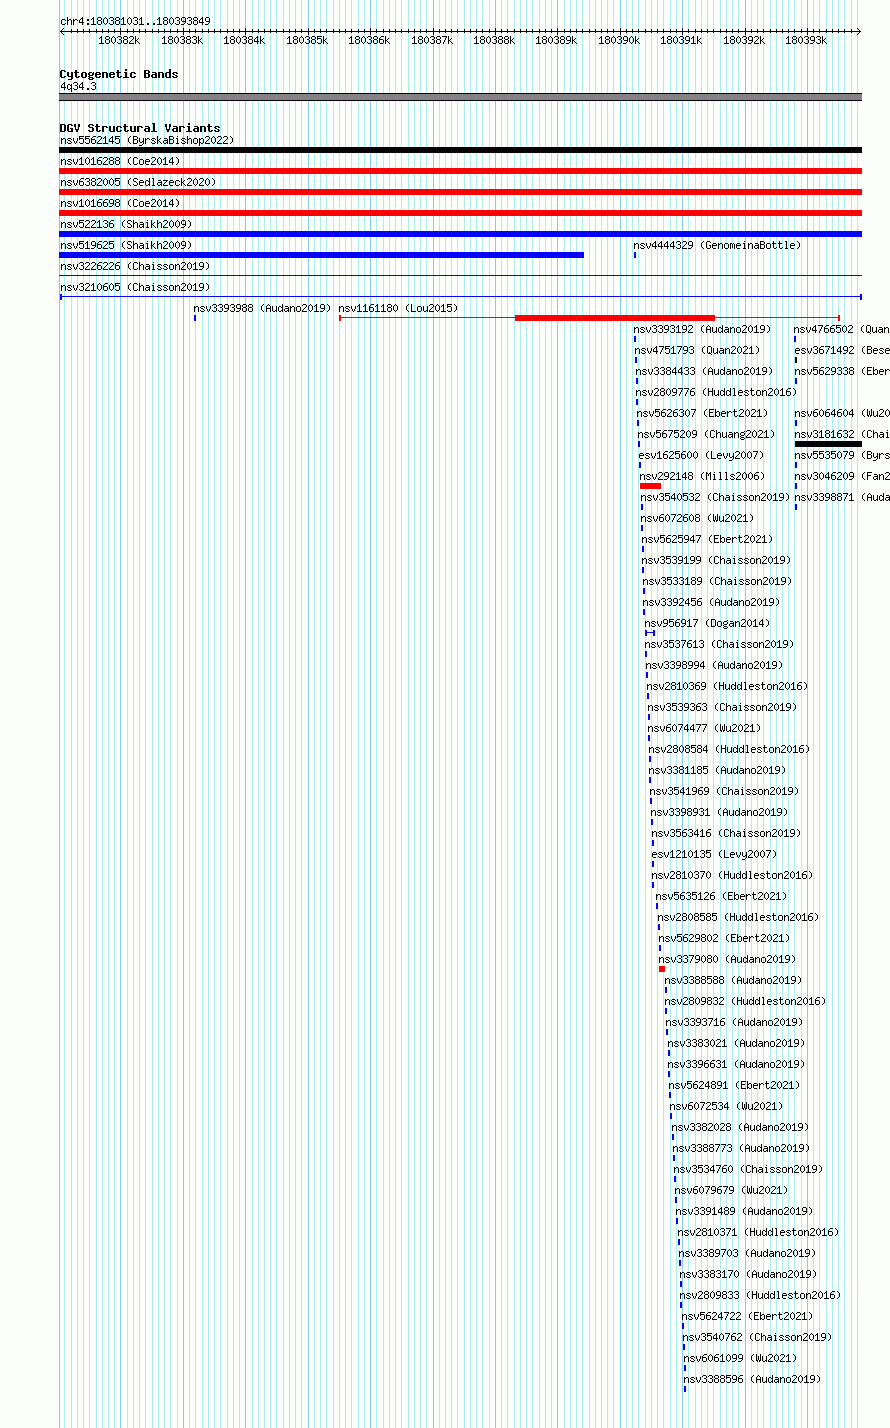Click the 180386k ruler tick label
This screenshot has height=1428, width=890.
368,41
